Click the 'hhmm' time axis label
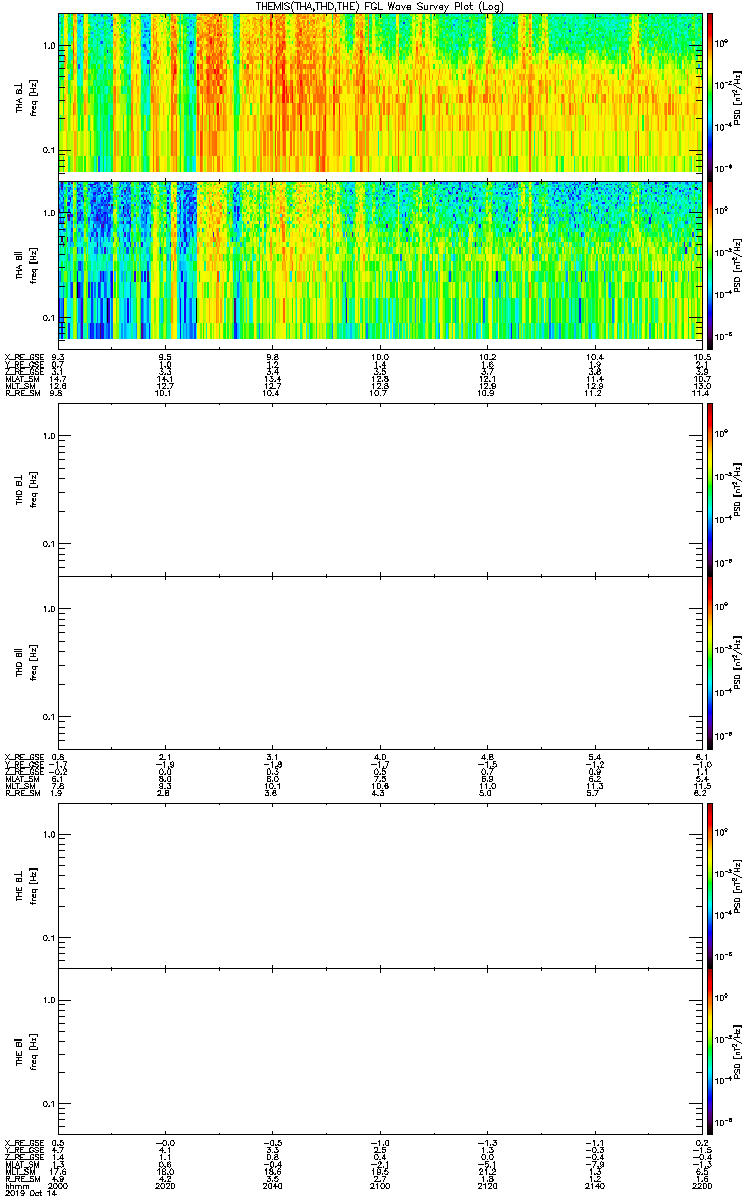The height and width of the screenshot is (1200, 750). [15, 1185]
